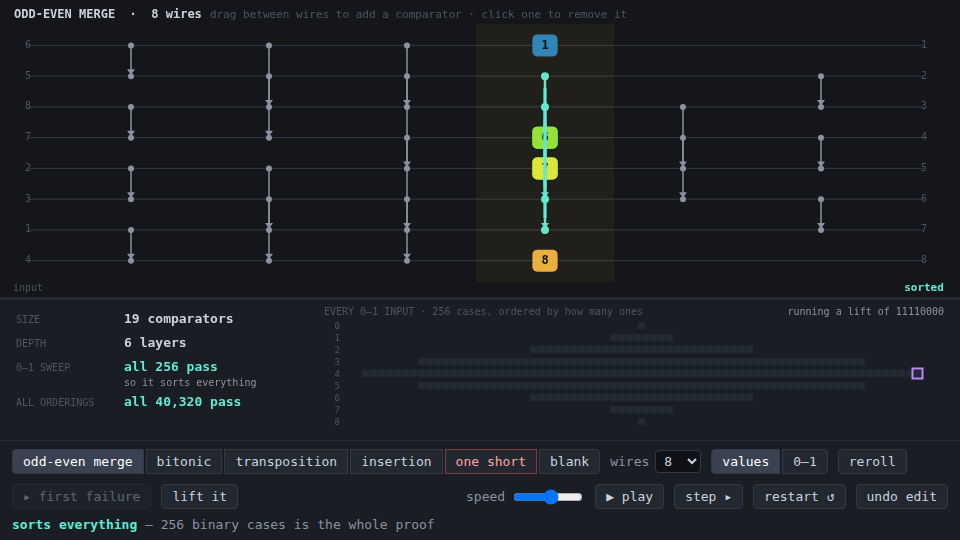Load the bitonic network preset
The width and height of the screenshot is (960, 540).
pyautogui.click(x=184, y=462)
